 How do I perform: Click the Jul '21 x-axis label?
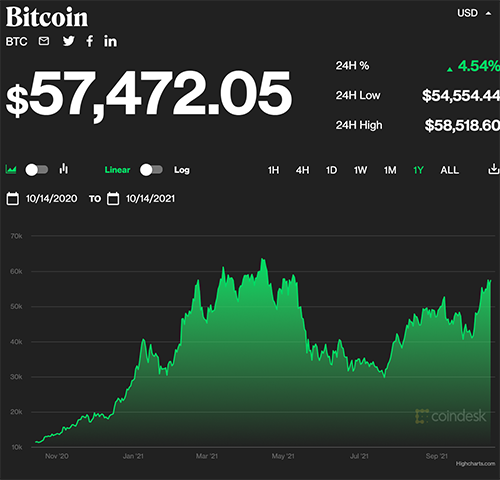359,456
